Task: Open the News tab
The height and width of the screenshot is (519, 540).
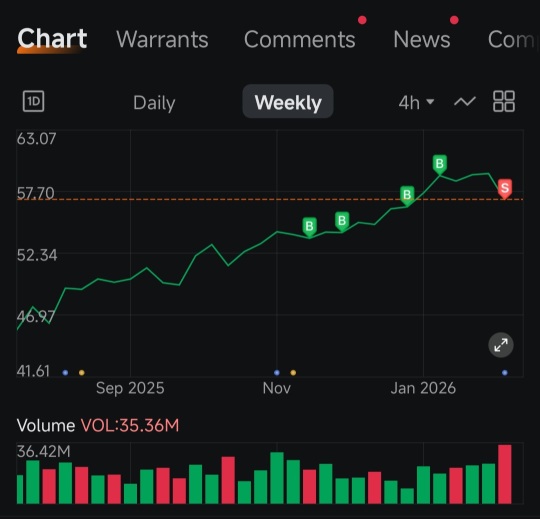Action: coord(422,39)
